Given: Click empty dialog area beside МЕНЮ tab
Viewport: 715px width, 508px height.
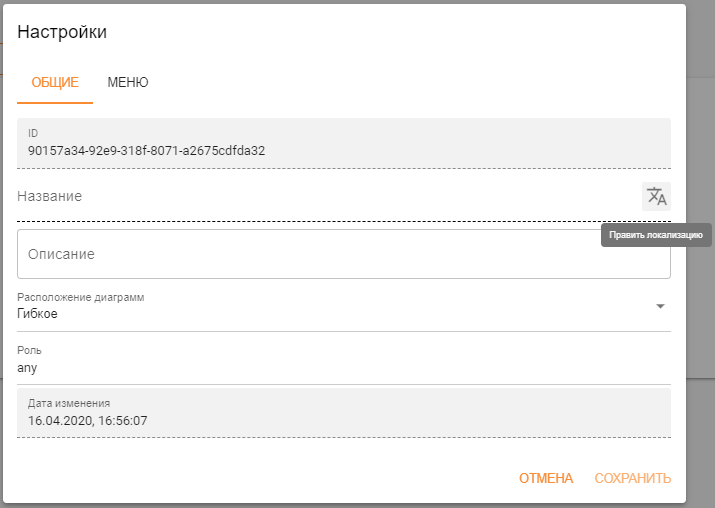Looking at the screenshot, I should (410, 83).
